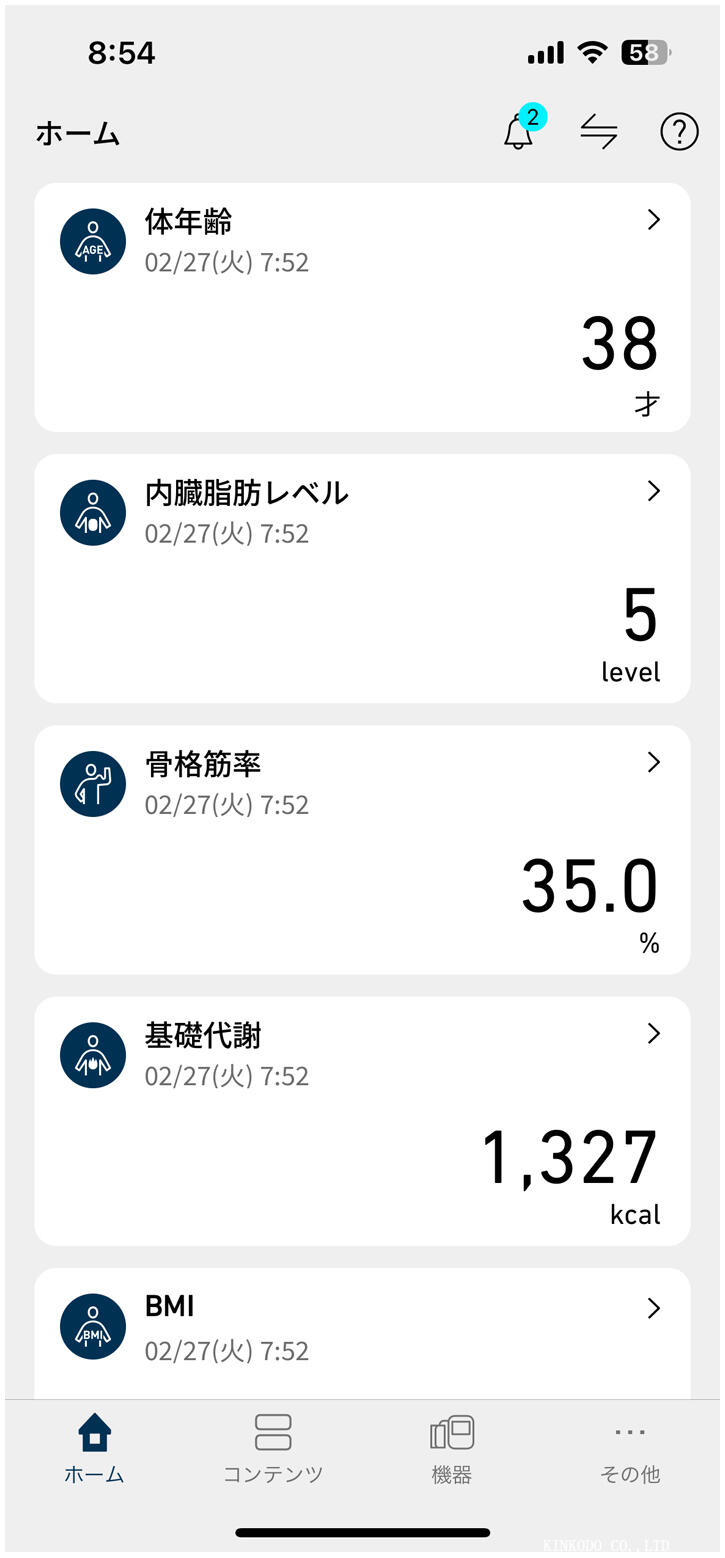Tap the sync transfer arrows icon
The image size is (725, 1558).
599,132
